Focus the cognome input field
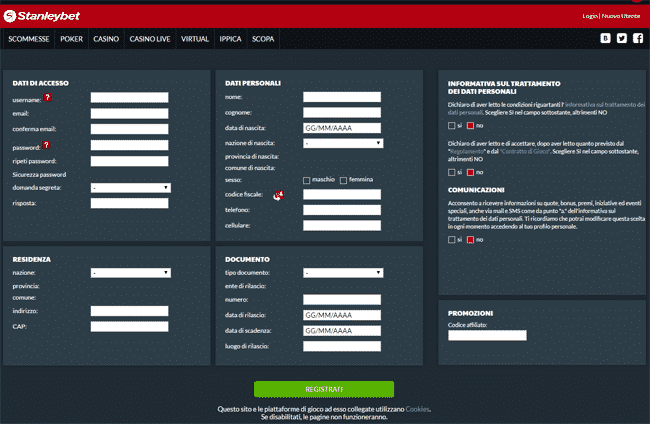 342,113
